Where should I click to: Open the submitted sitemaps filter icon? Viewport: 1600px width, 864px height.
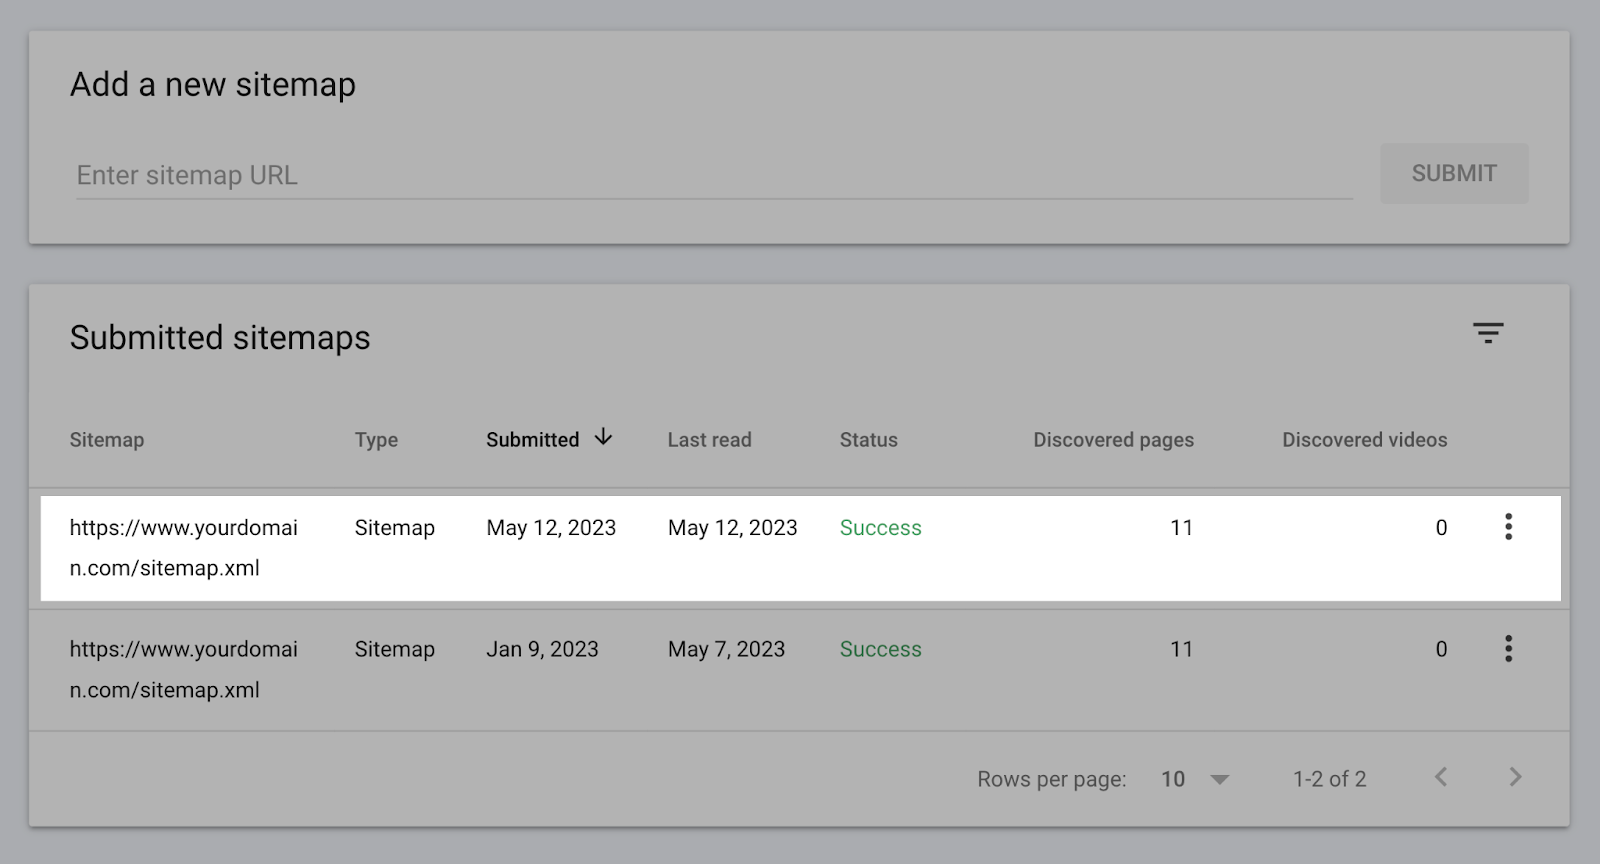[x=1488, y=334]
